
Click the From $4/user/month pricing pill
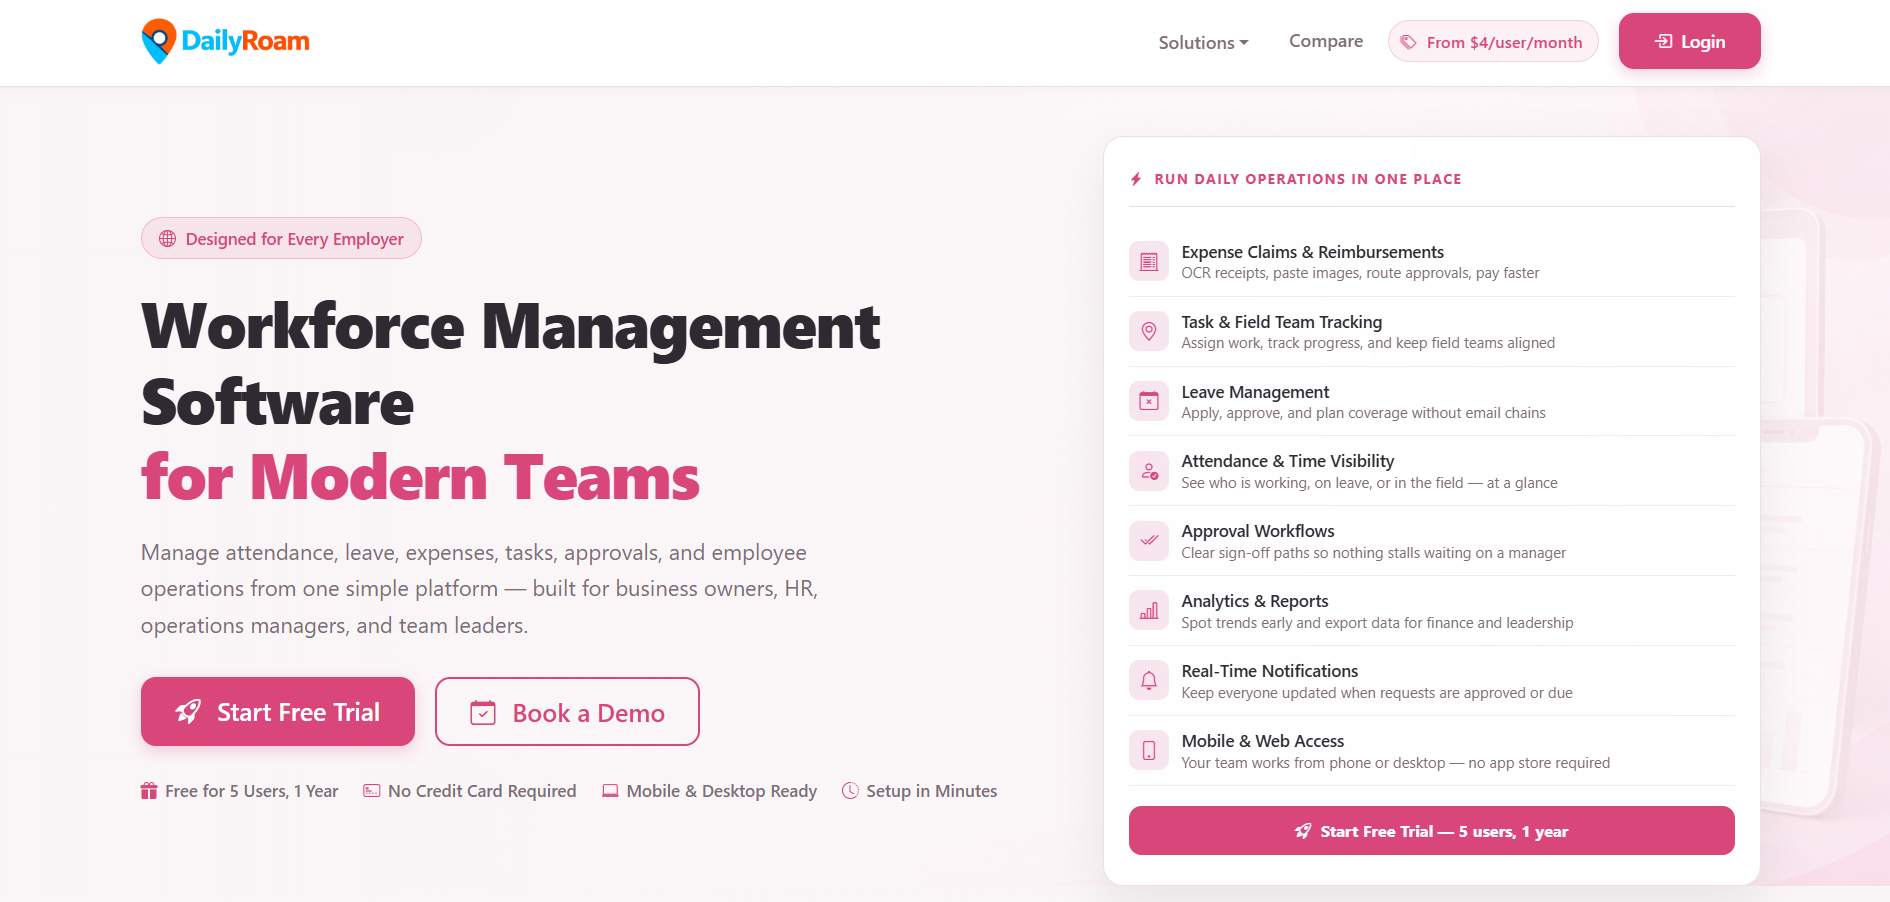pyautogui.click(x=1493, y=42)
